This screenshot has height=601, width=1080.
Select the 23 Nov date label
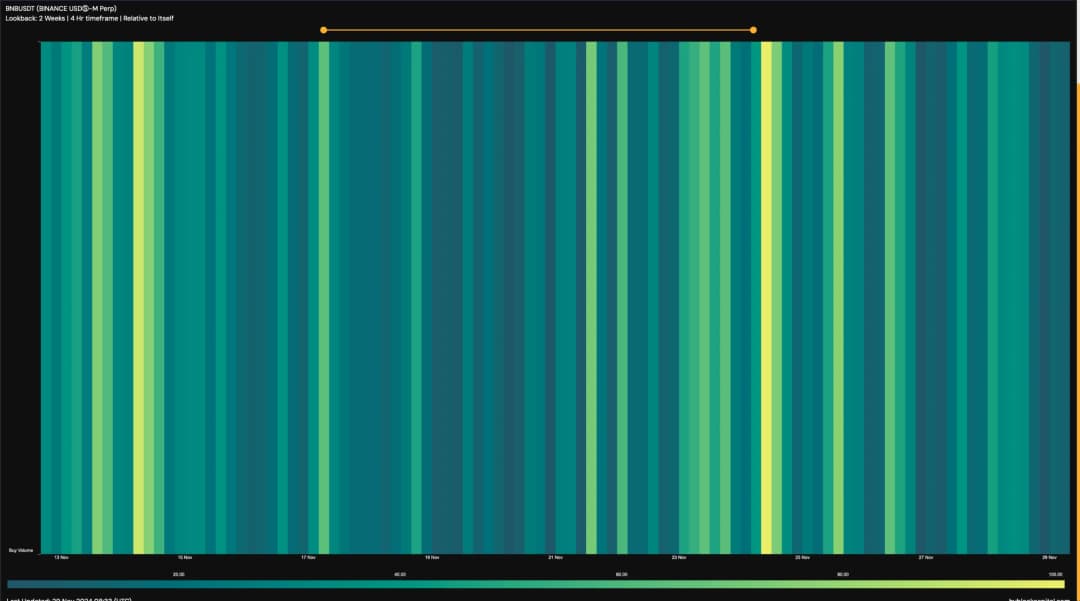(x=678, y=557)
